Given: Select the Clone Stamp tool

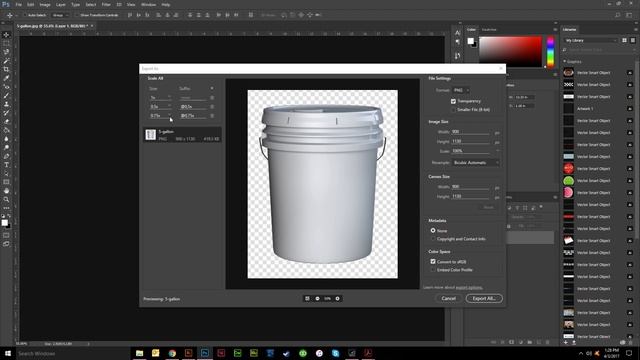Looking at the screenshot, I should [x=6, y=104].
